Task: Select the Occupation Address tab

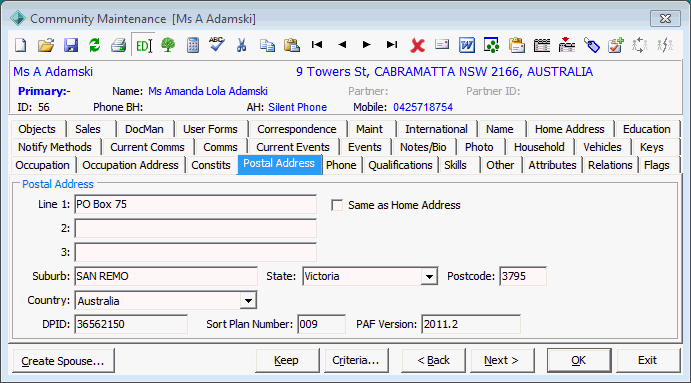Action: click(130, 165)
